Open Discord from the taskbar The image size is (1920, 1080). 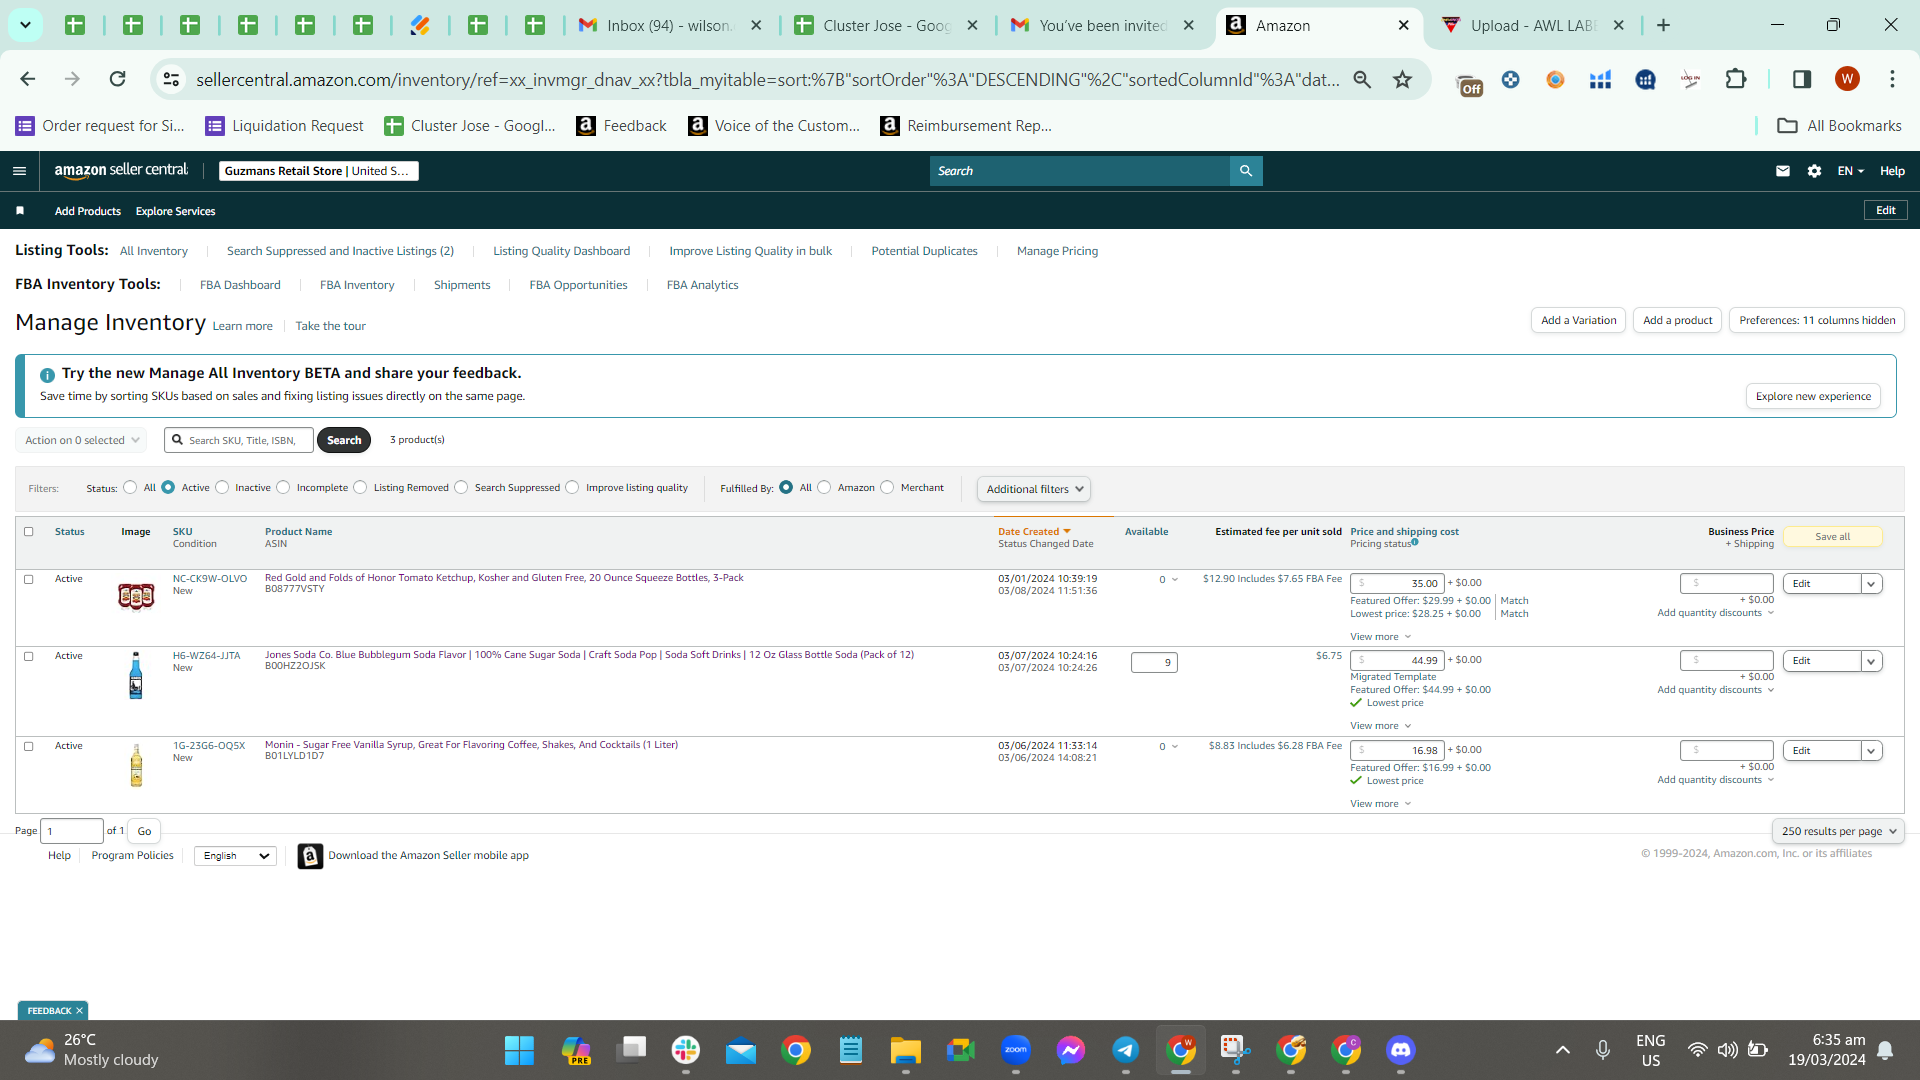[1401, 1050]
